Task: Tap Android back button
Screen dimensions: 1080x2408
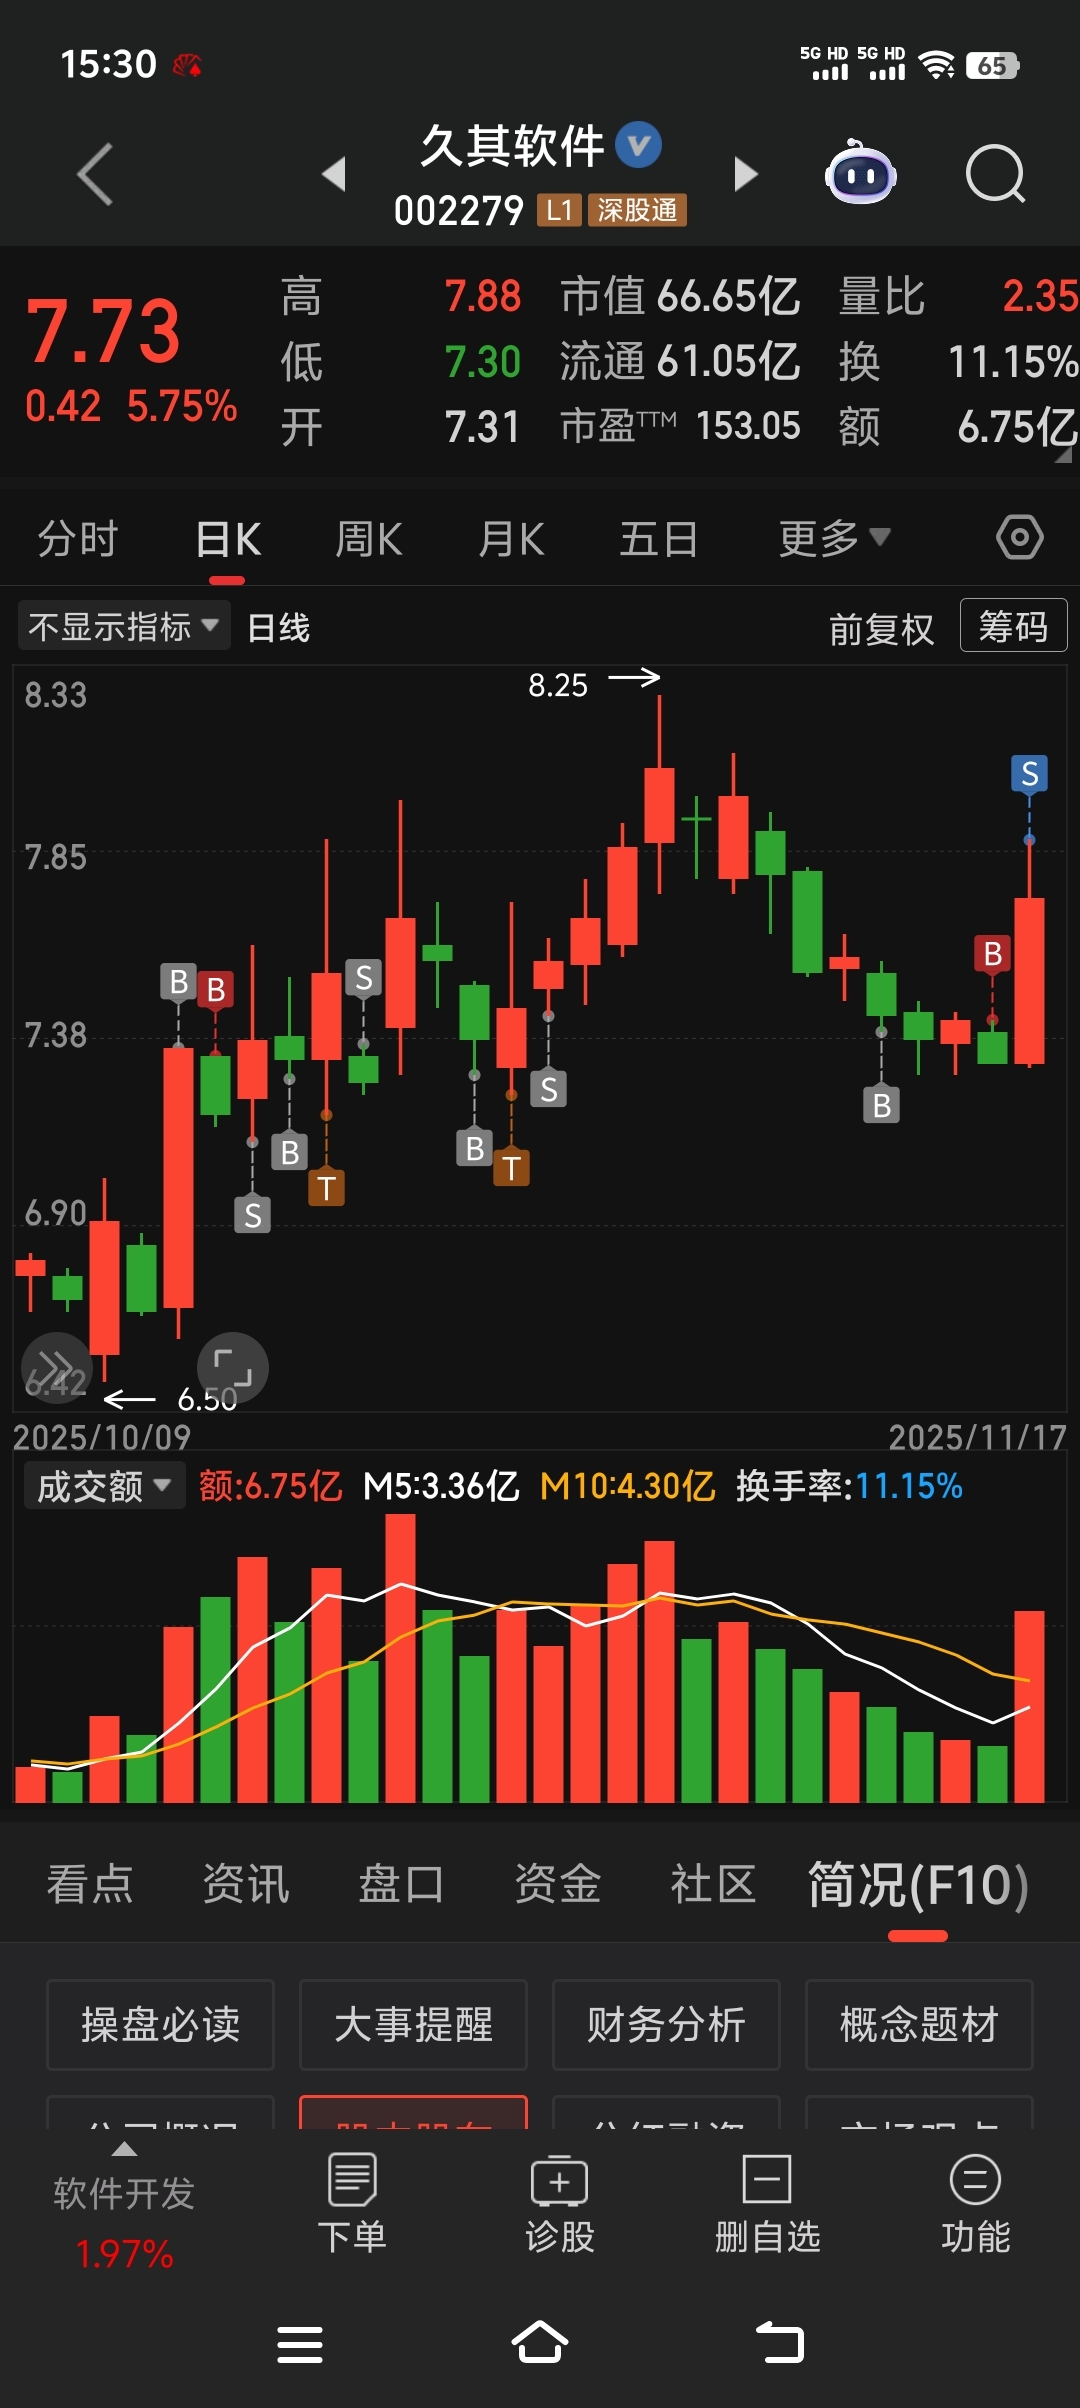Action: [x=780, y=2343]
